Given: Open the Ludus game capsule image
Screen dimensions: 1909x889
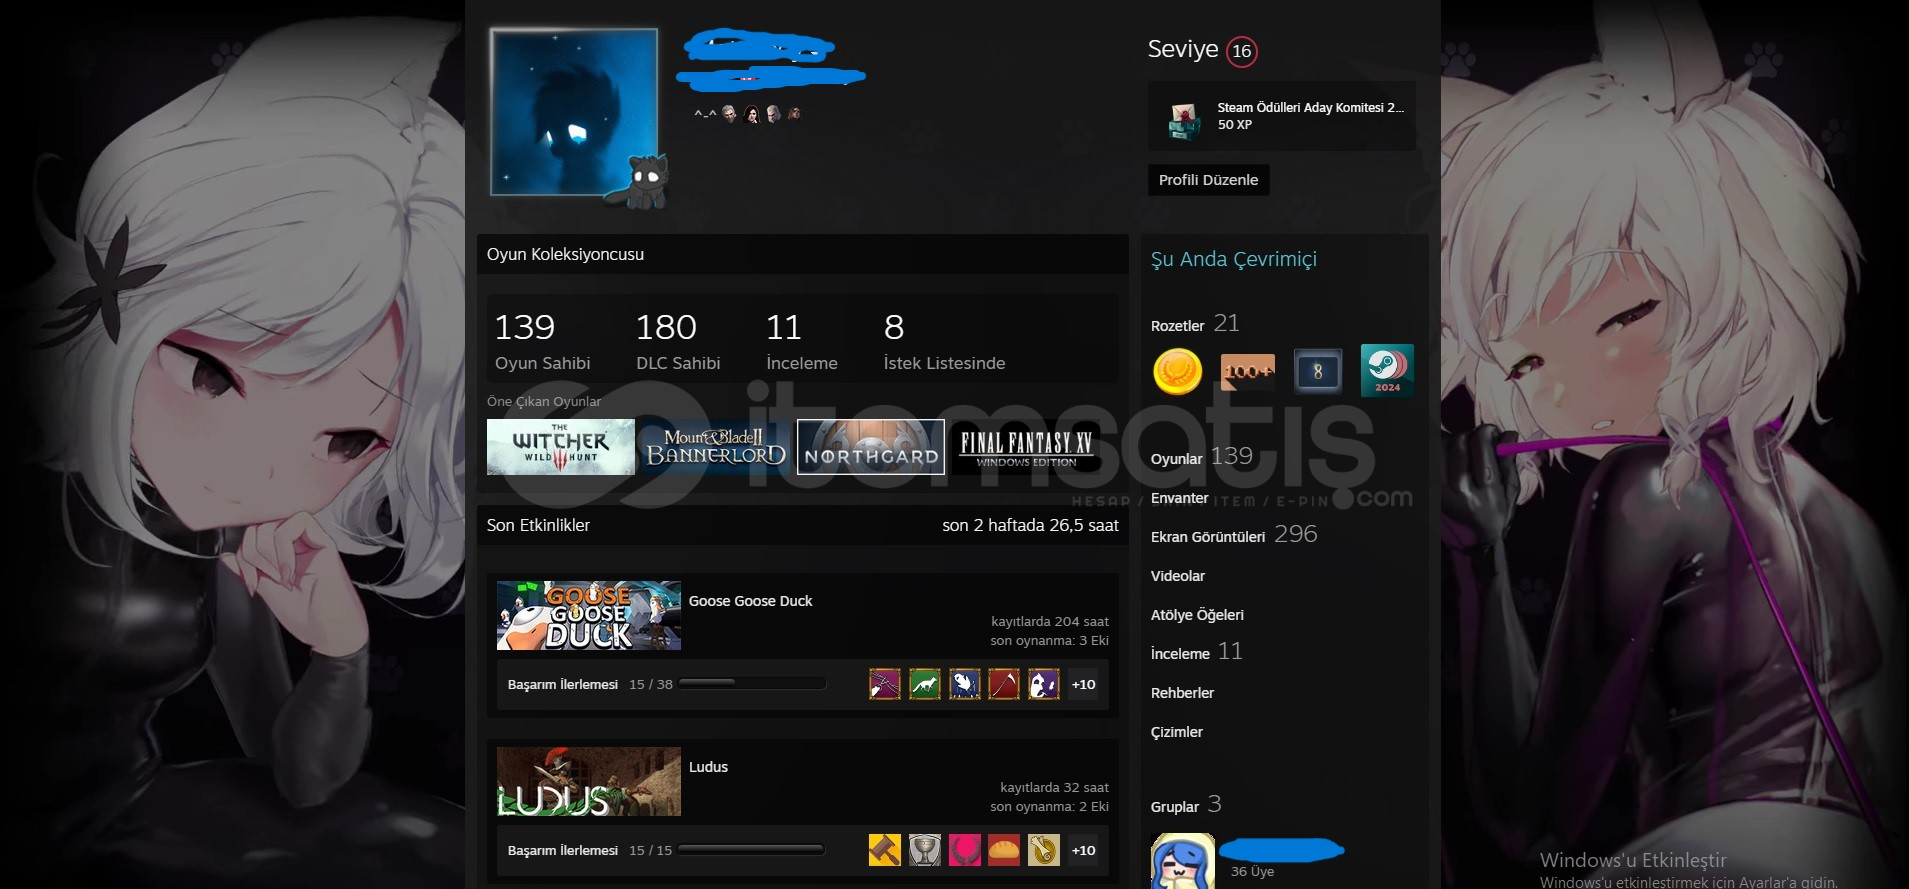Looking at the screenshot, I should (x=589, y=782).
